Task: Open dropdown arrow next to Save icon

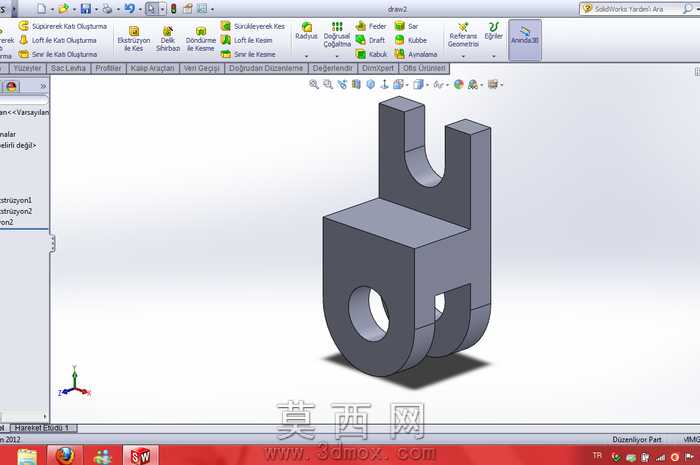Action: pyautogui.click(x=96, y=9)
